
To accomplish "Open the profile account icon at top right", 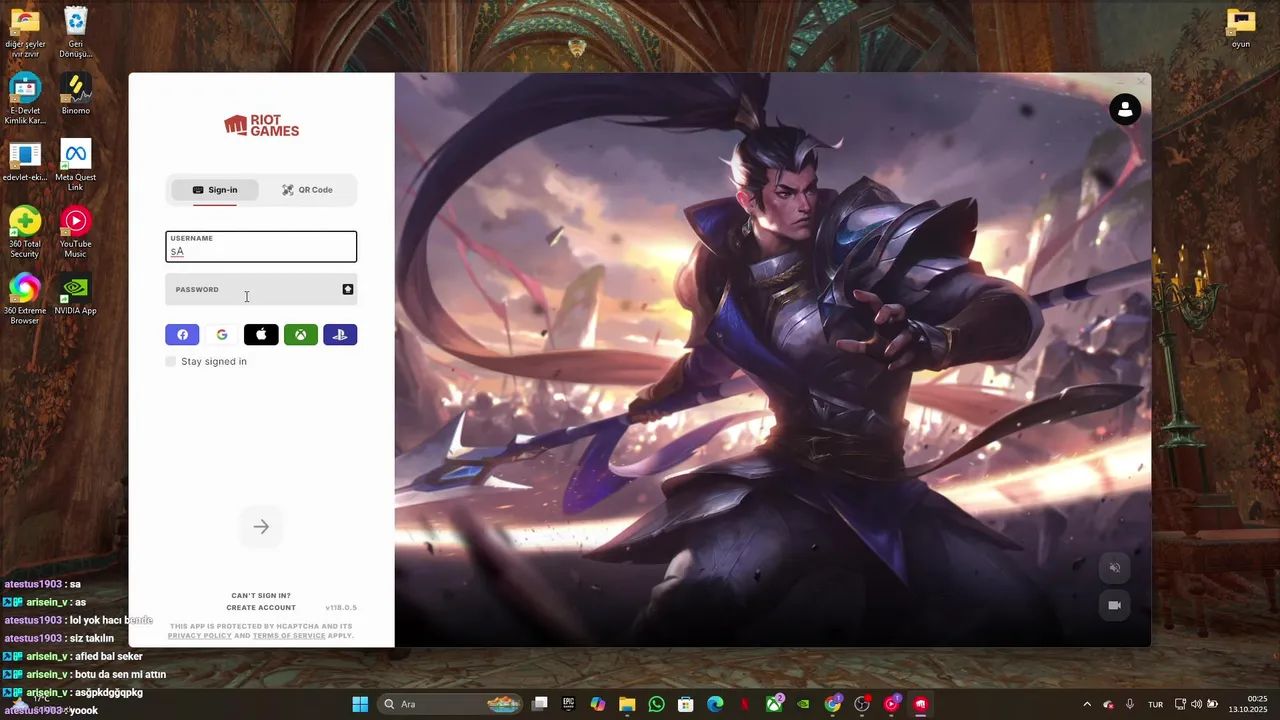I will coord(1125,109).
